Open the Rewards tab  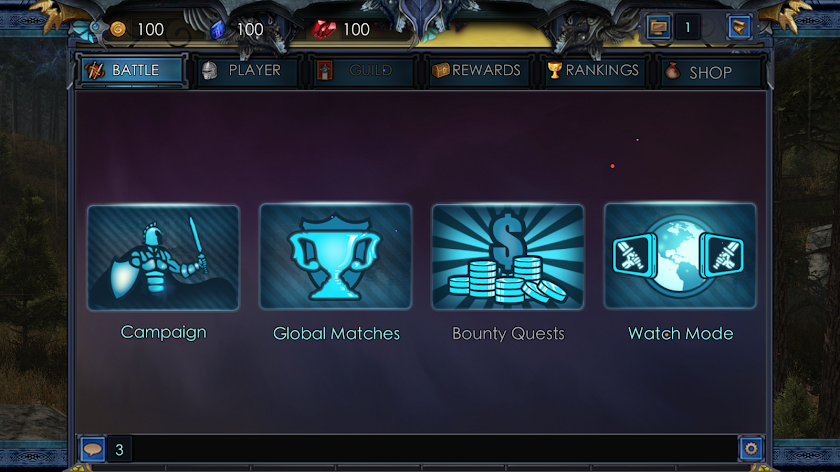pyautogui.click(x=477, y=70)
